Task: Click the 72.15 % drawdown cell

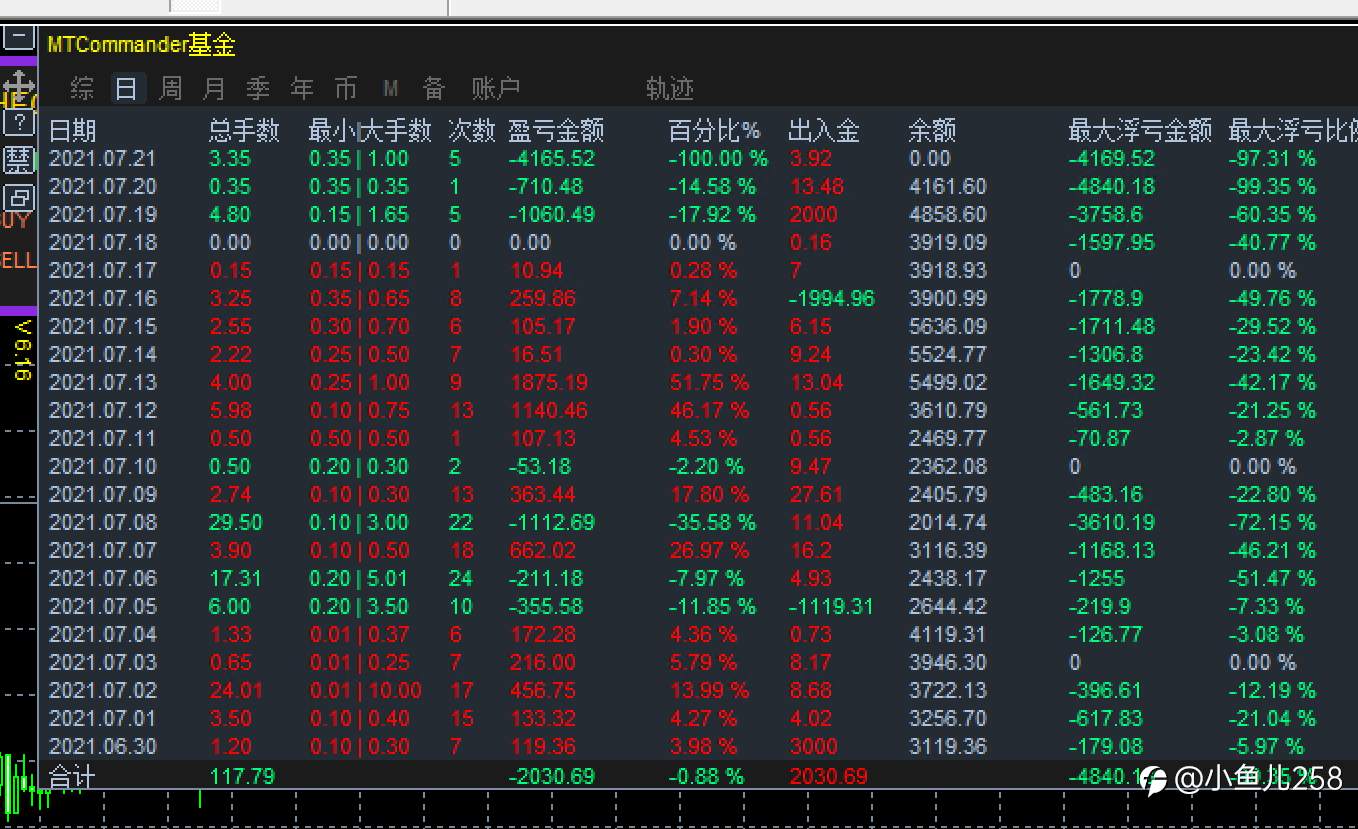Action: [x=1273, y=523]
